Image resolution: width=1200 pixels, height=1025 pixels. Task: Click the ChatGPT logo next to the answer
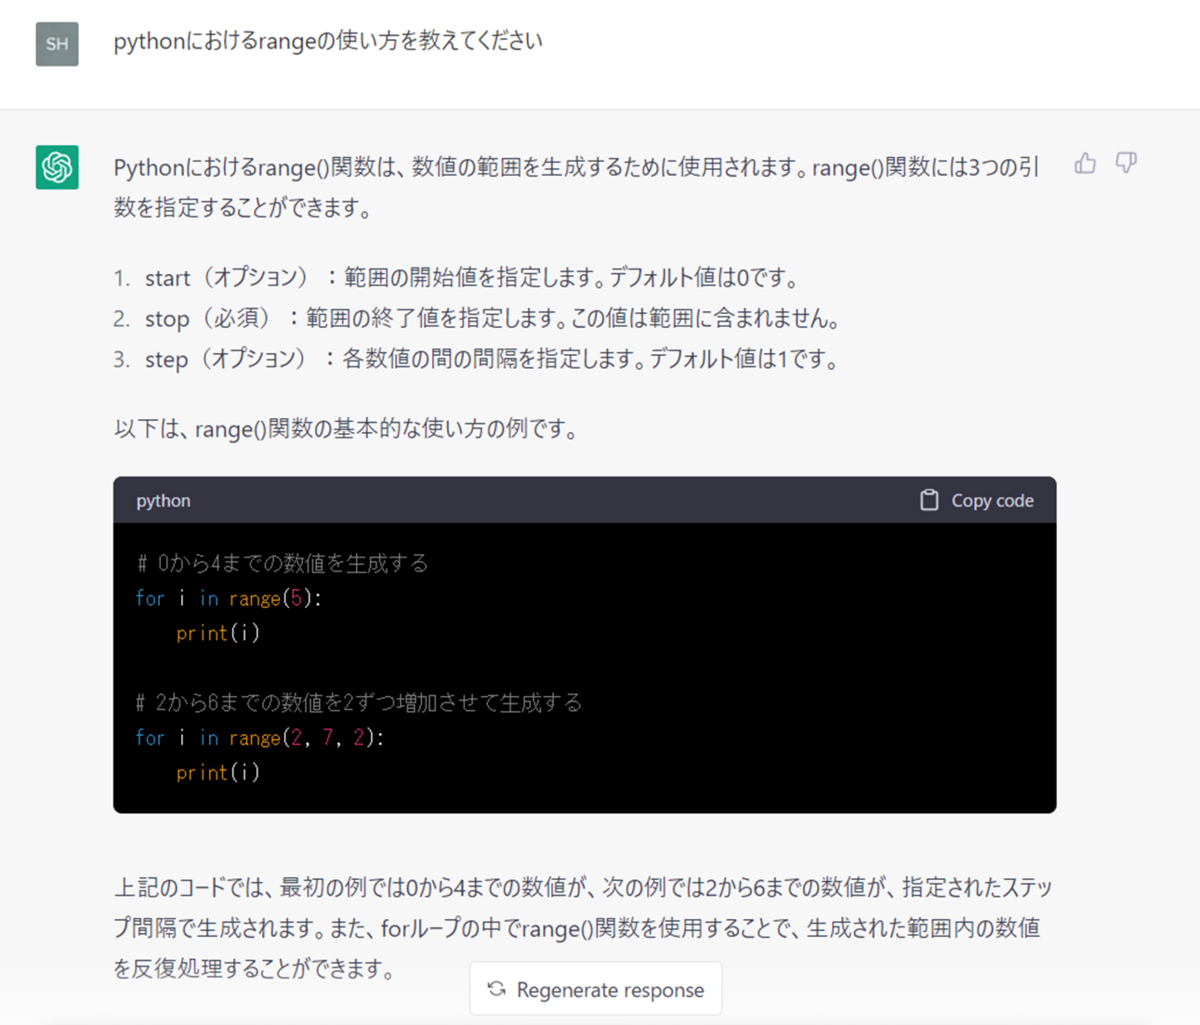(57, 167)
